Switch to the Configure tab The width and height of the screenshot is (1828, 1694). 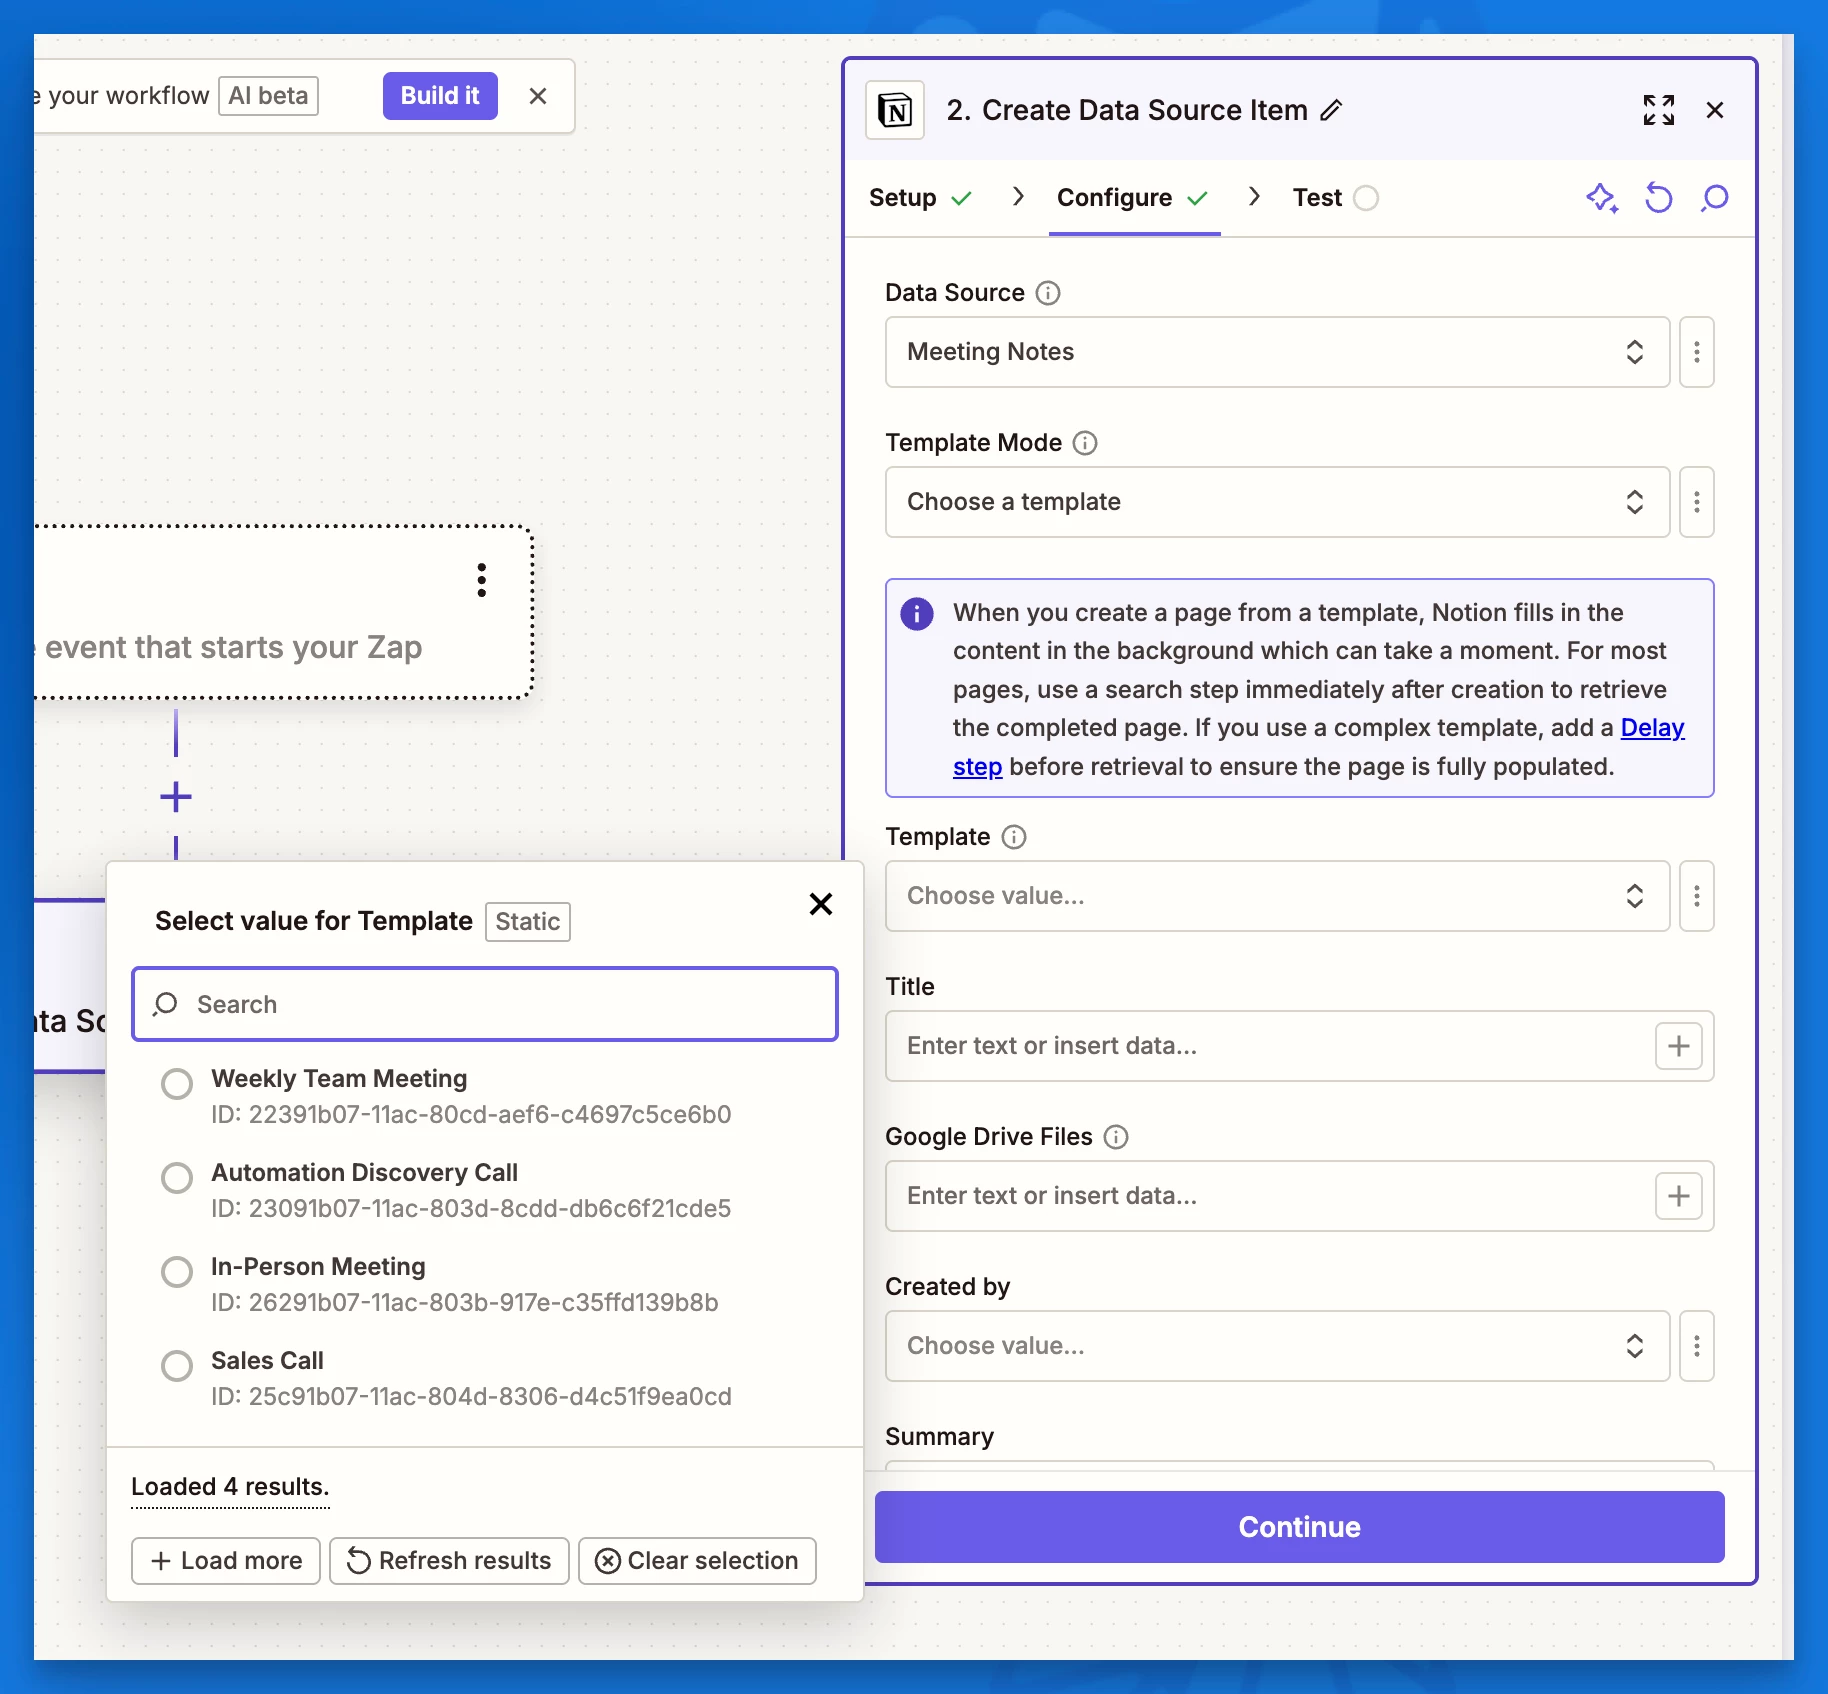[x=1133, y=198]
